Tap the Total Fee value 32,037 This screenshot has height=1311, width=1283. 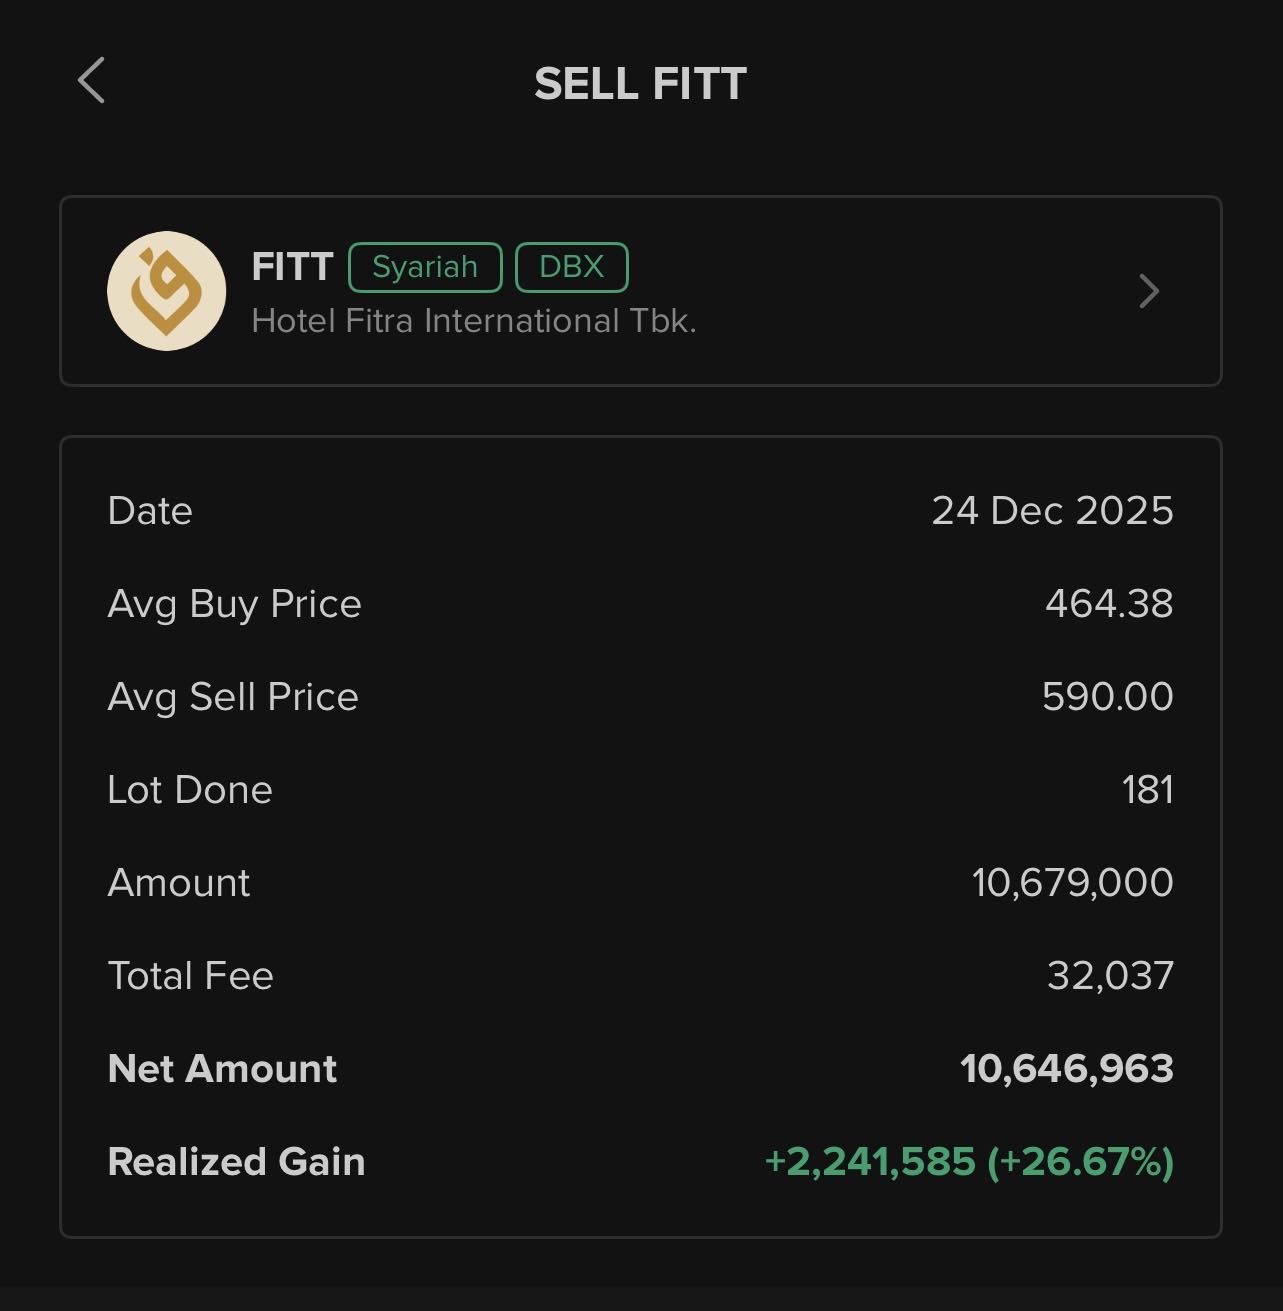pyautogui.click(x=1110, y=976)
